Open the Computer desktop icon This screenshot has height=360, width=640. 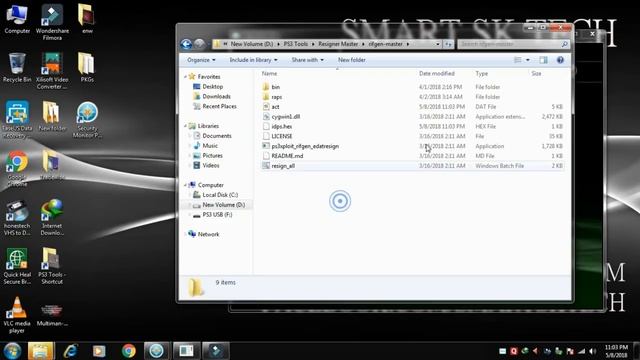17,20
